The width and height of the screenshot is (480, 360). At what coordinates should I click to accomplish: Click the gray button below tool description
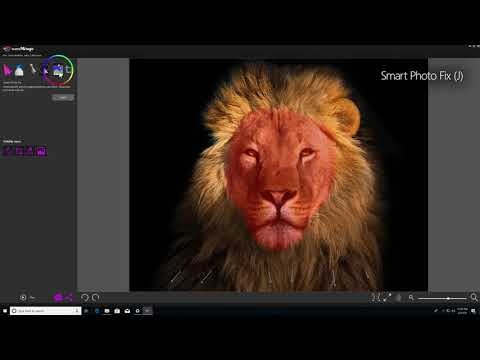click(63, 97)
